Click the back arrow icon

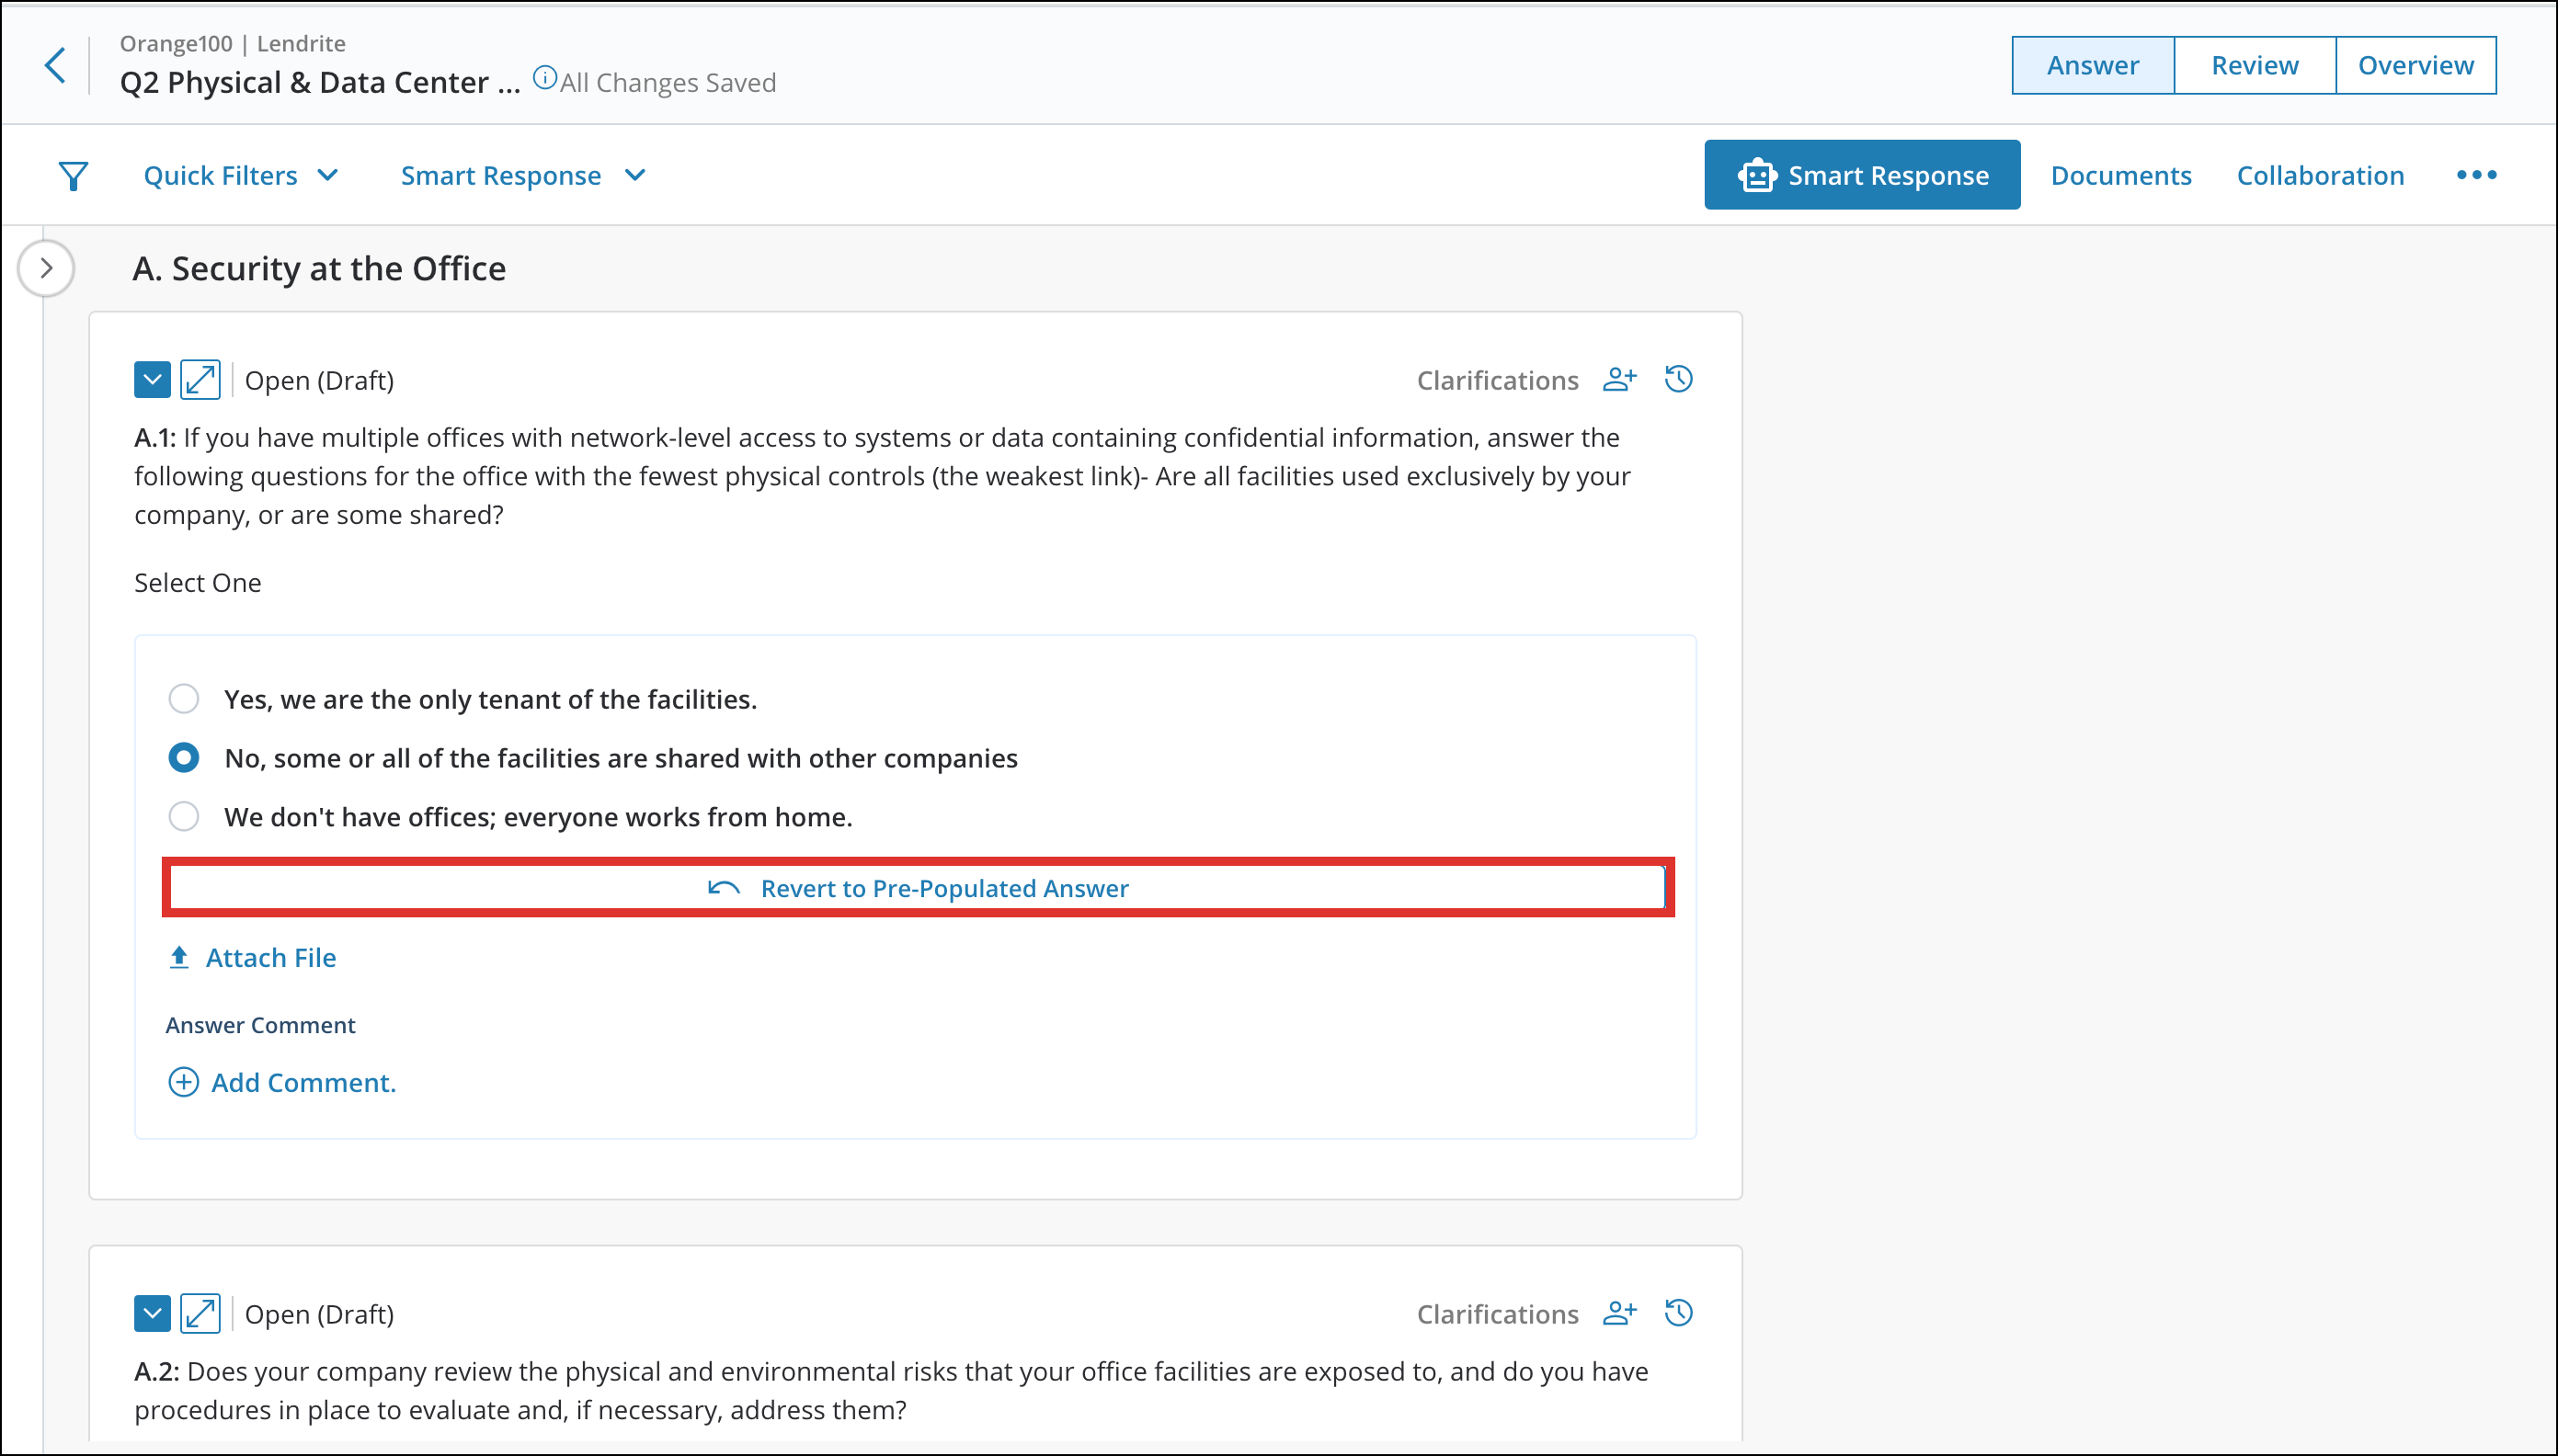coord(56,66)
